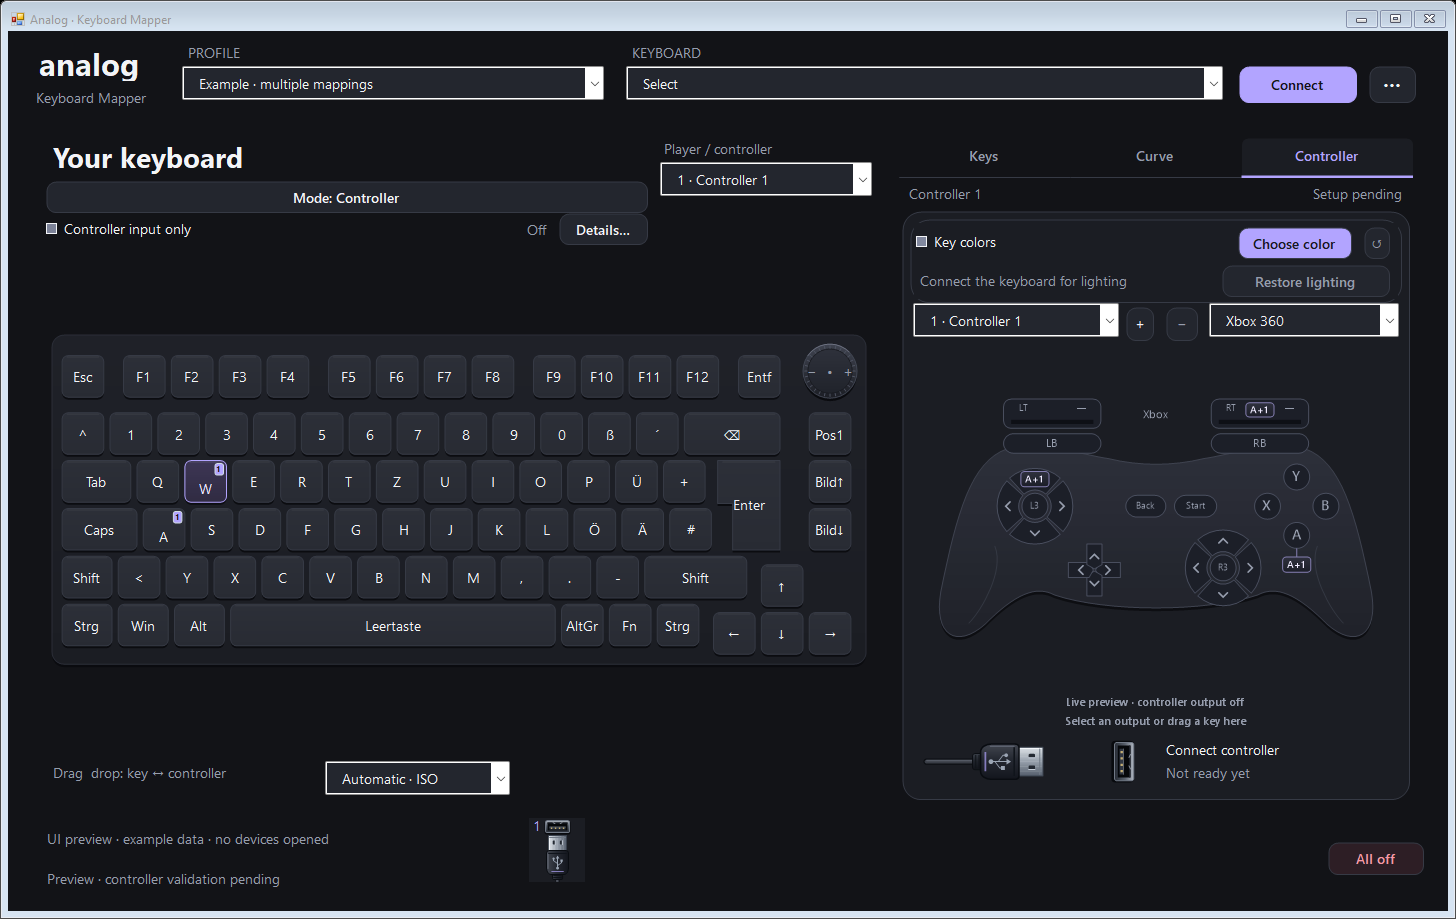Click the D-pad down arrow
Image resolution: width=1456 pixels, height=919 pixels.
tap(1094, 585)
